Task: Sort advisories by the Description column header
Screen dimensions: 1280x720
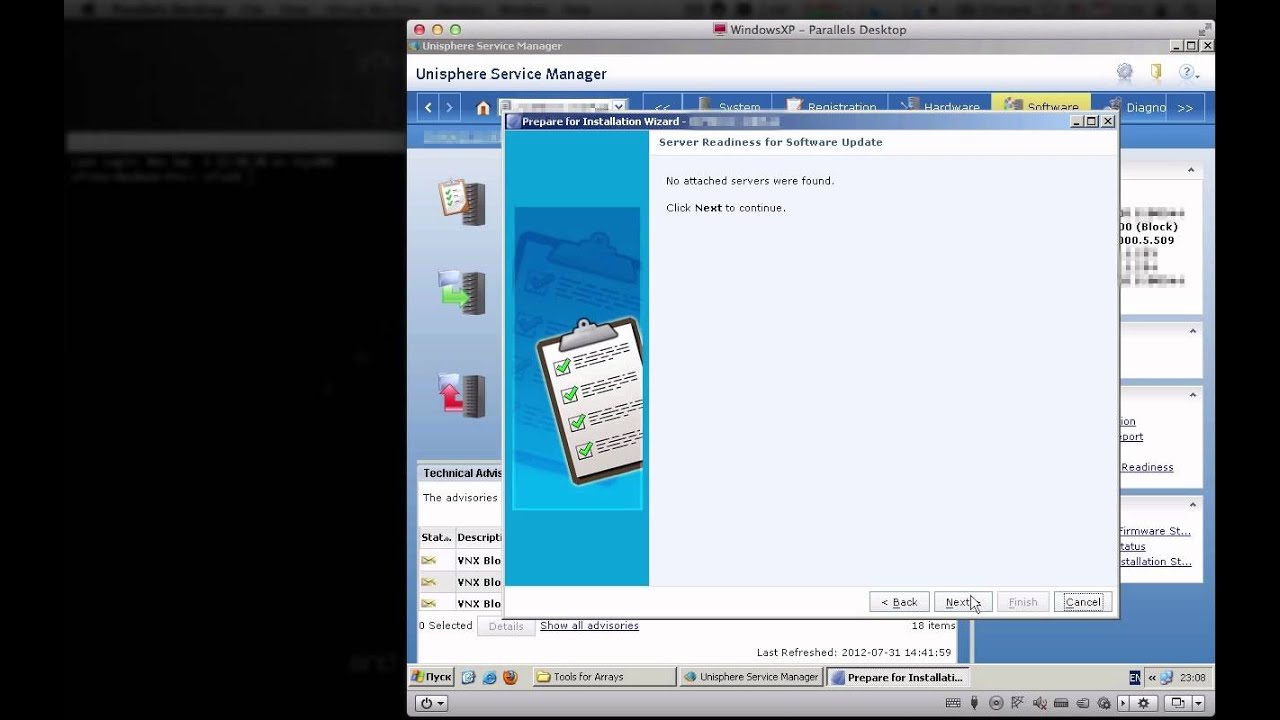Action: tap(479, 537)
